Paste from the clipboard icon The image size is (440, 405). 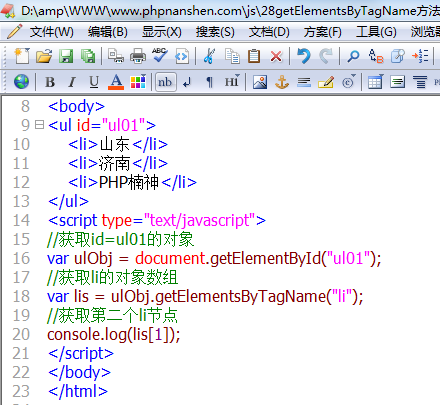[254, 56]
